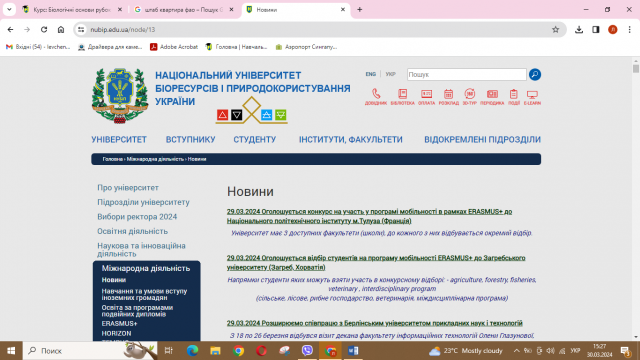Open the 3D-тур icon
The width and height of the screenshot is (640, 360).
[x=469, y=97]
